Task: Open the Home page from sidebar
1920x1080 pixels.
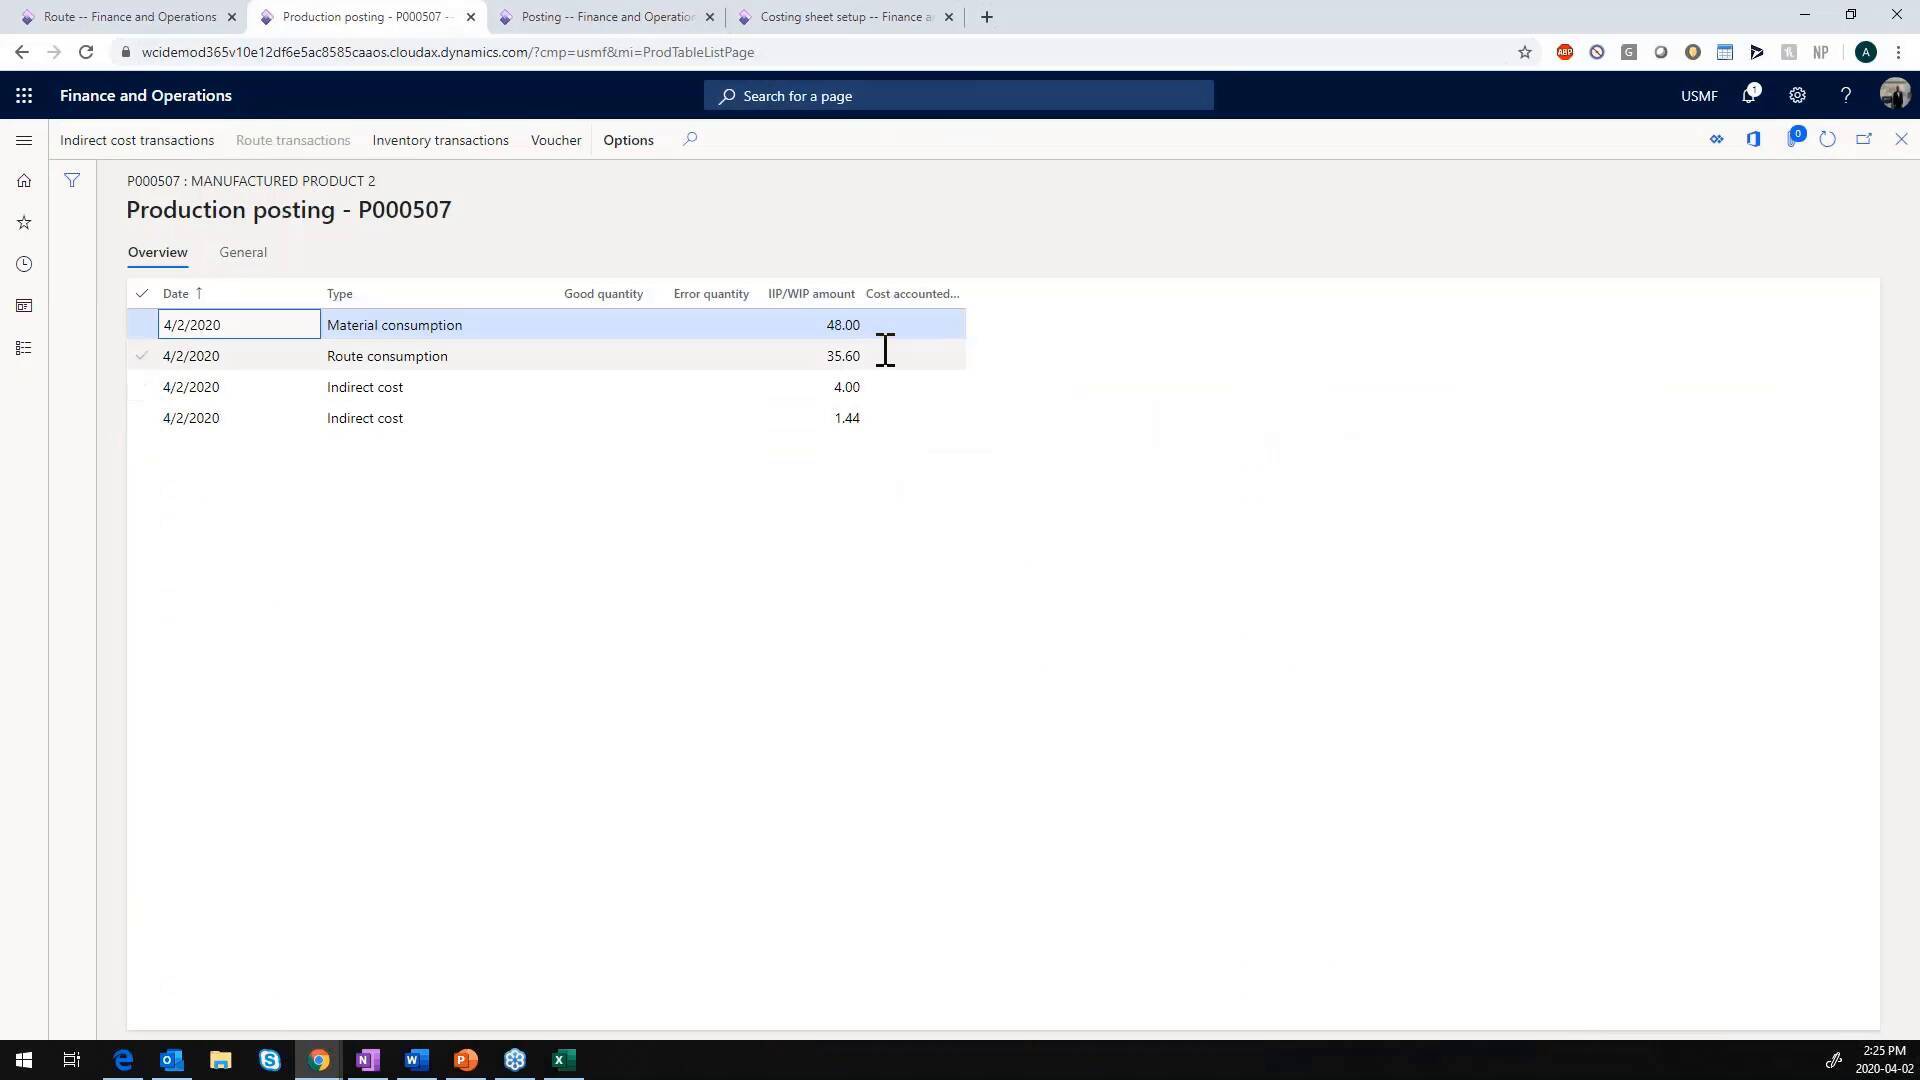Action: pos(24,181)
